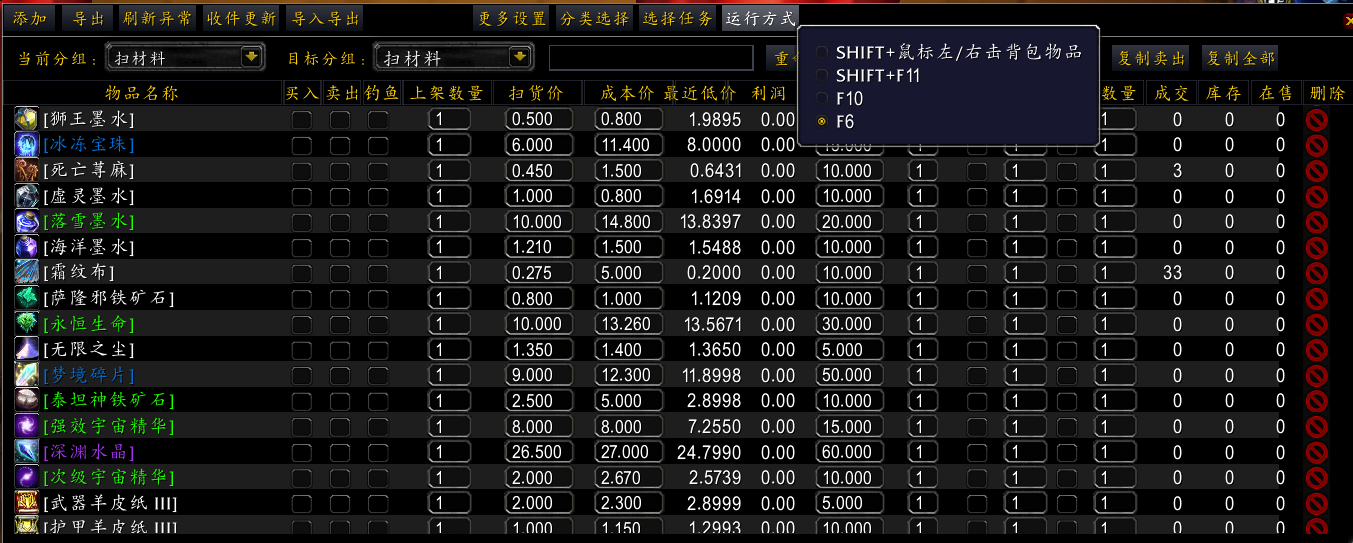Image resolution: width=1353 pixels, height=543 pixels.
Task: Toggle 卖出 checkbox for 落雪墨水
Action: click(340, 221)
